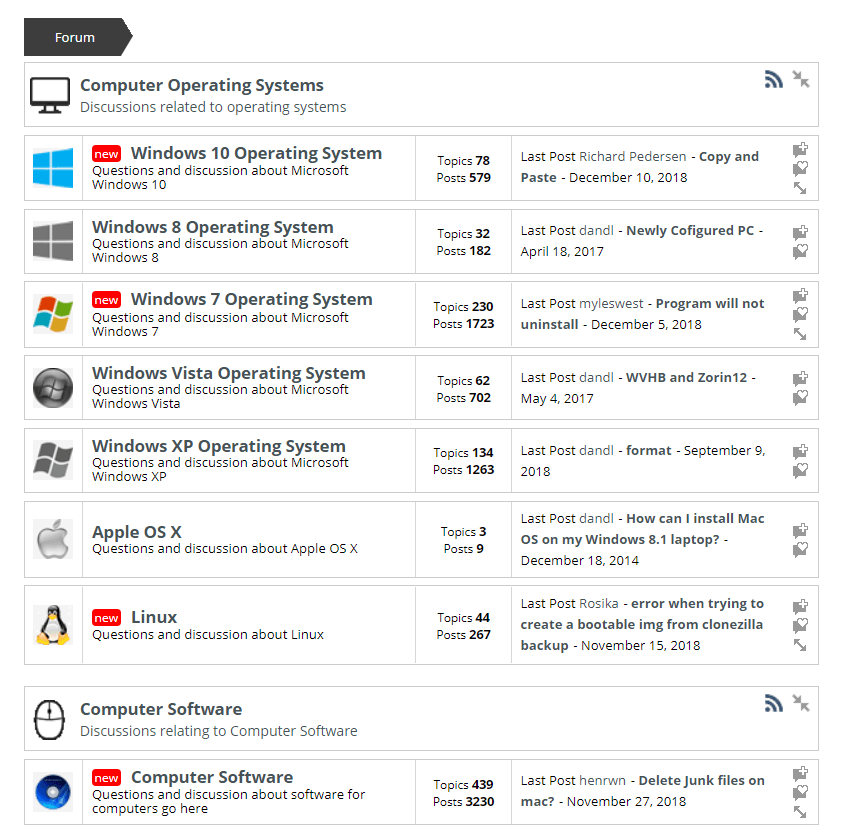Collapse the Computer Software category section
The width and height of the screenshot is (854, 837).
point(800,703)
